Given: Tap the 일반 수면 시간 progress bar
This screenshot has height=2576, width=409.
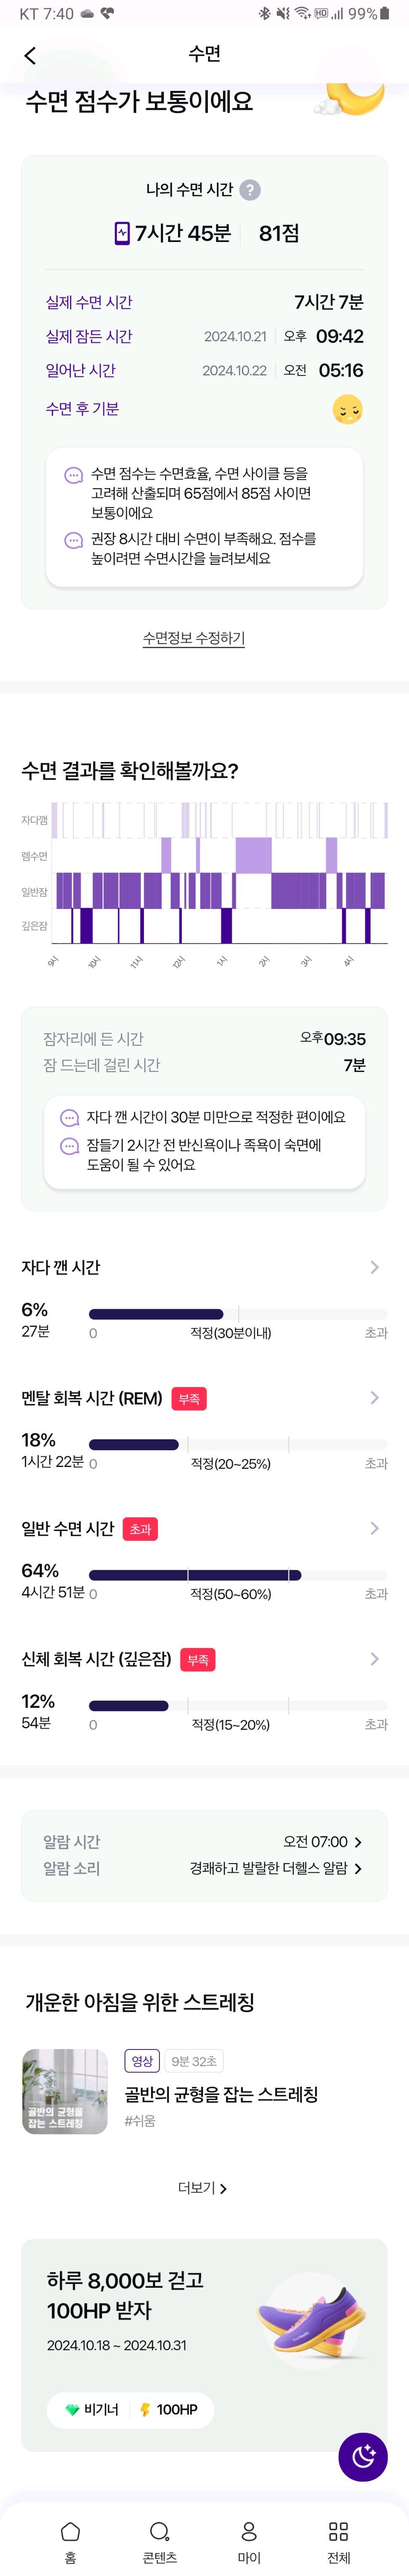Looking at the screenshot, I should [238, 1575].
